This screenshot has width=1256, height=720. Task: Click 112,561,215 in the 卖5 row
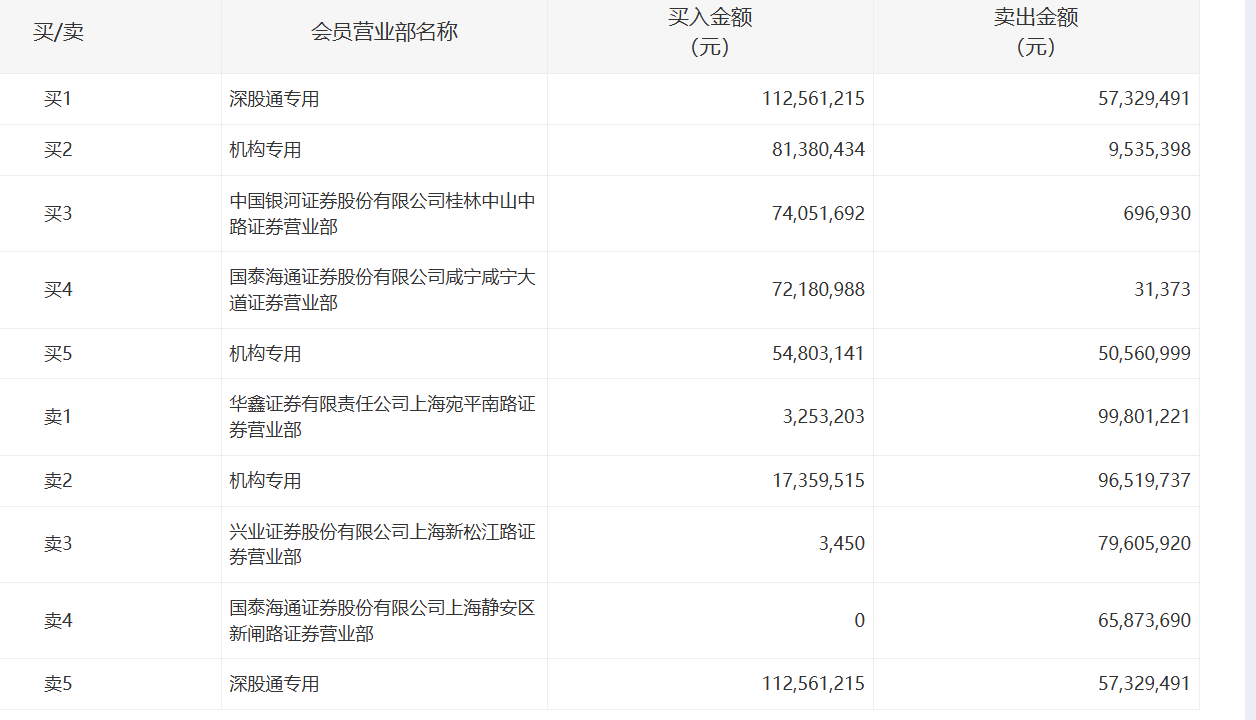pyautogui.click(x=813, y=684)
